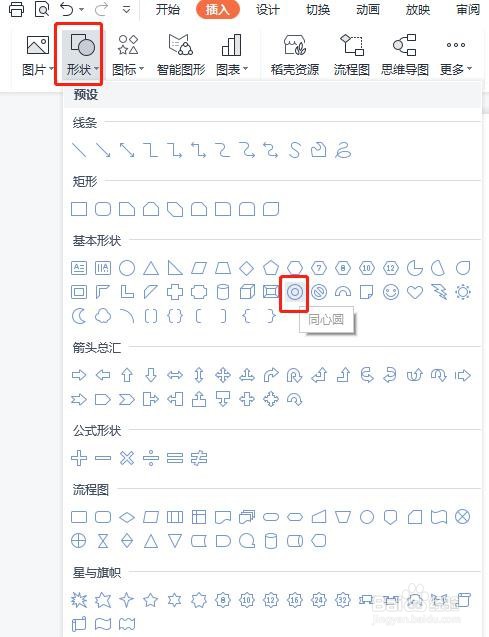Select the explosion star shape

click(x=79, y=600)
